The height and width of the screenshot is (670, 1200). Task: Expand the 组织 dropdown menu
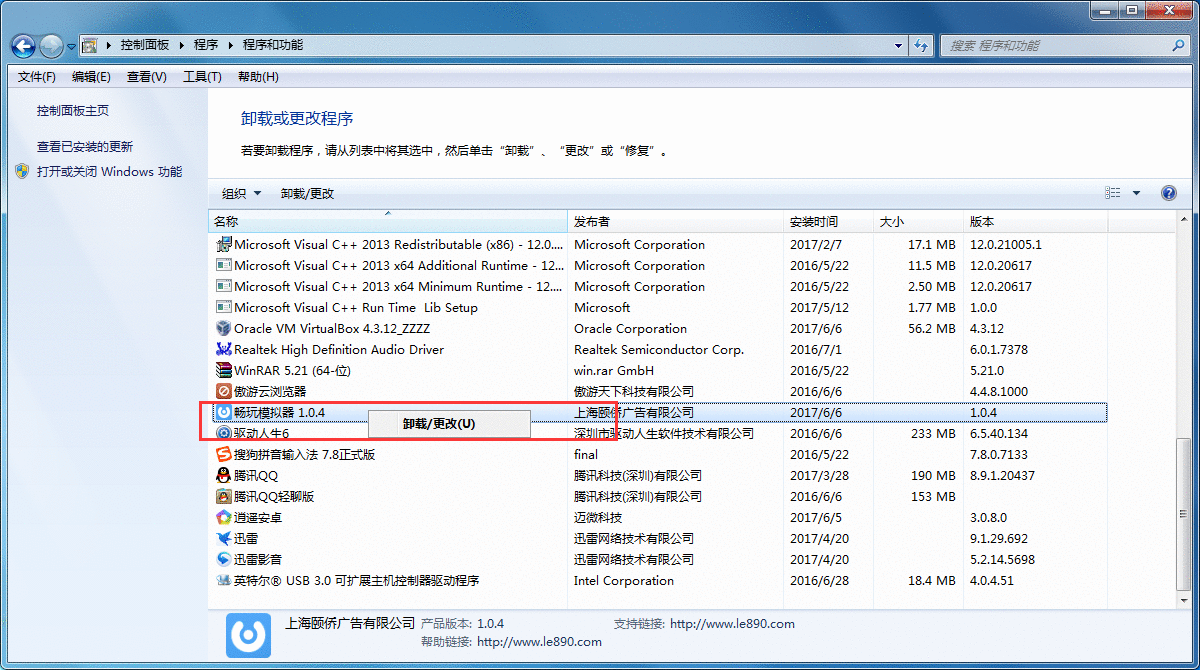pos(241,193)
